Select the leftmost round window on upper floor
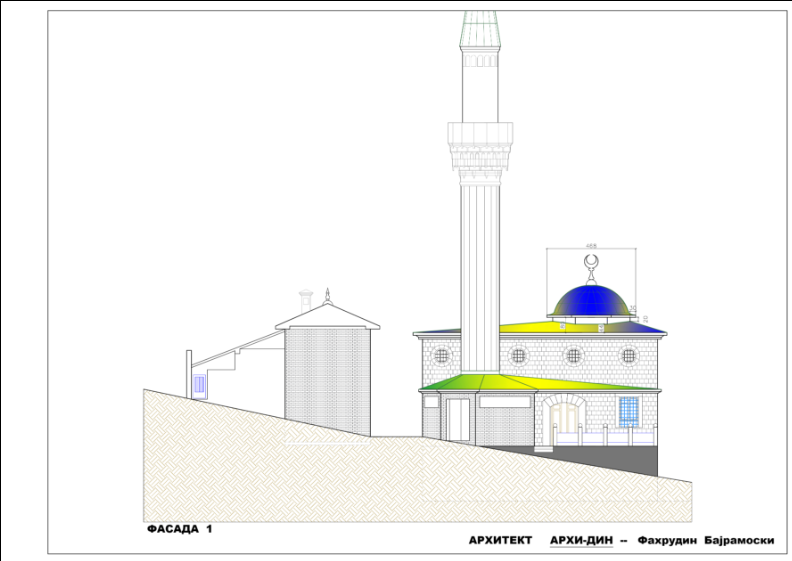Viewport: 792px width, 561px height. [x=442, y=355]
